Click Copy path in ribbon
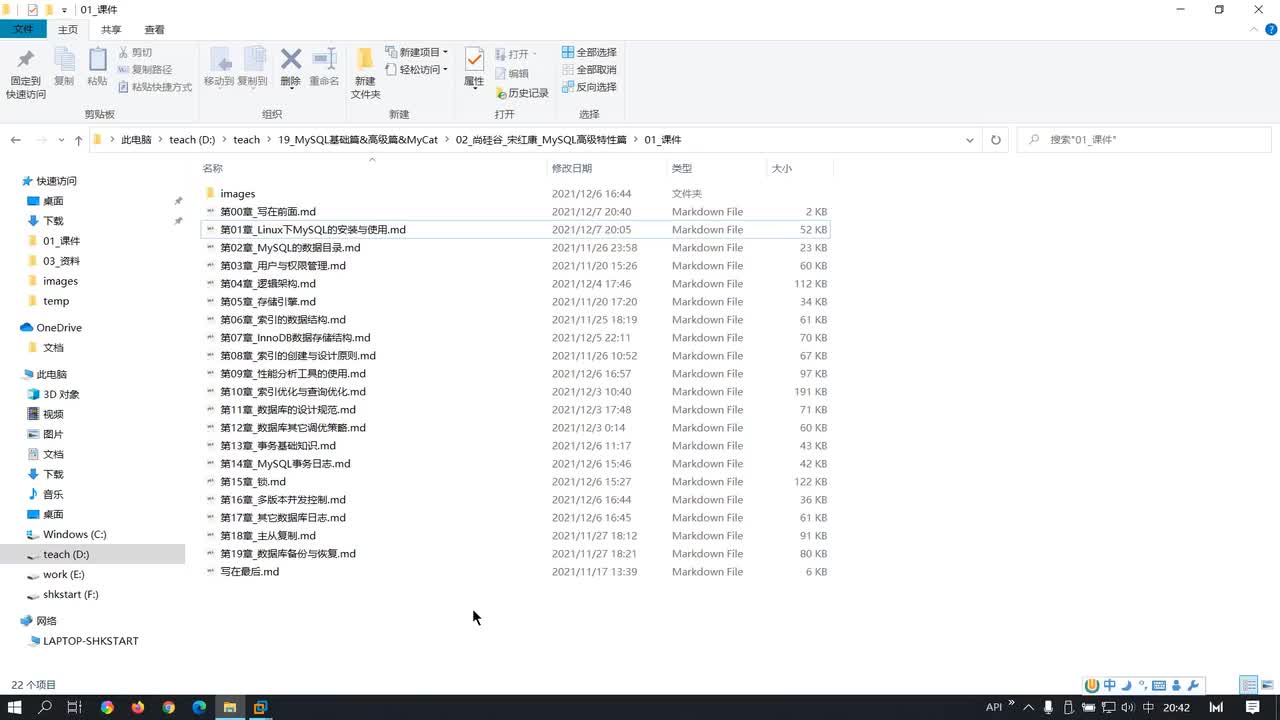The image size is (1280, 720). point(145,70)
